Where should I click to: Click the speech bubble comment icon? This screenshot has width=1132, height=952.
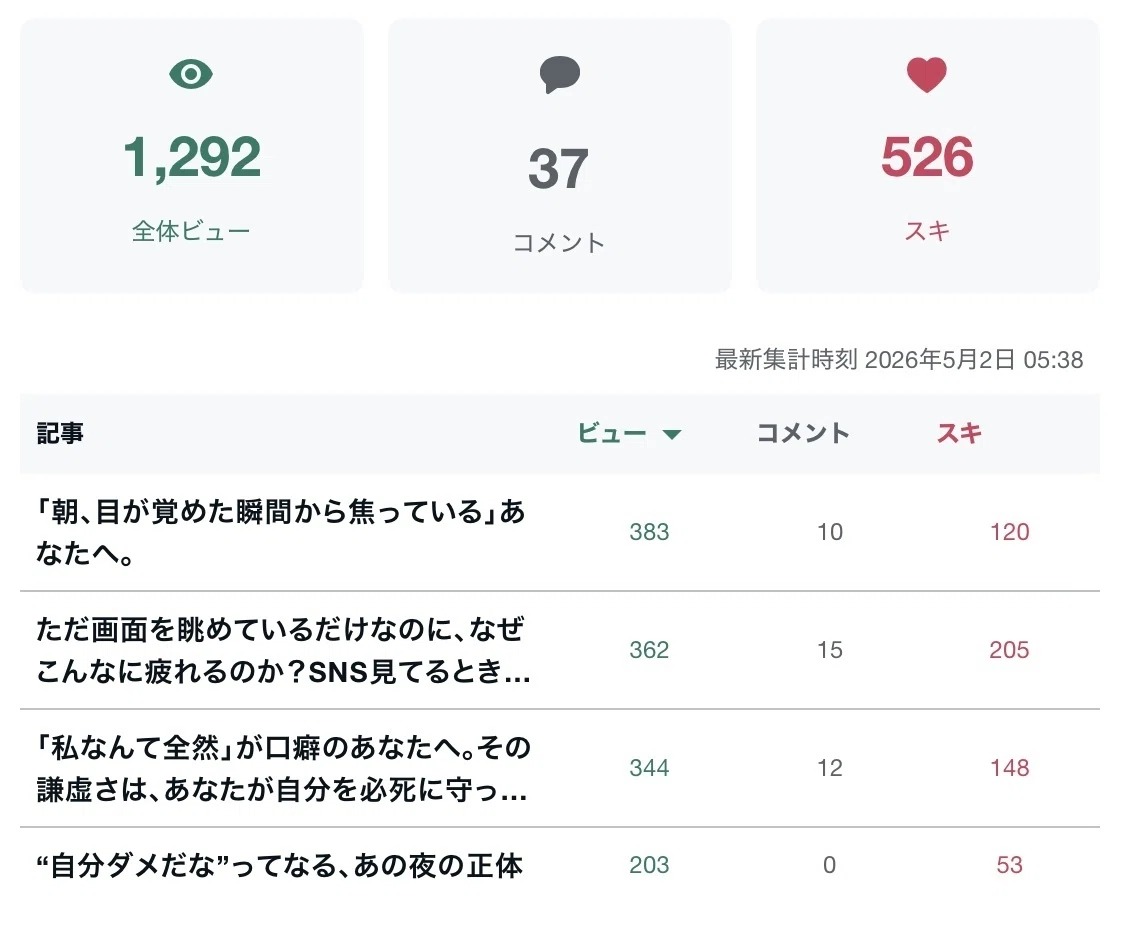coord(560,74)
